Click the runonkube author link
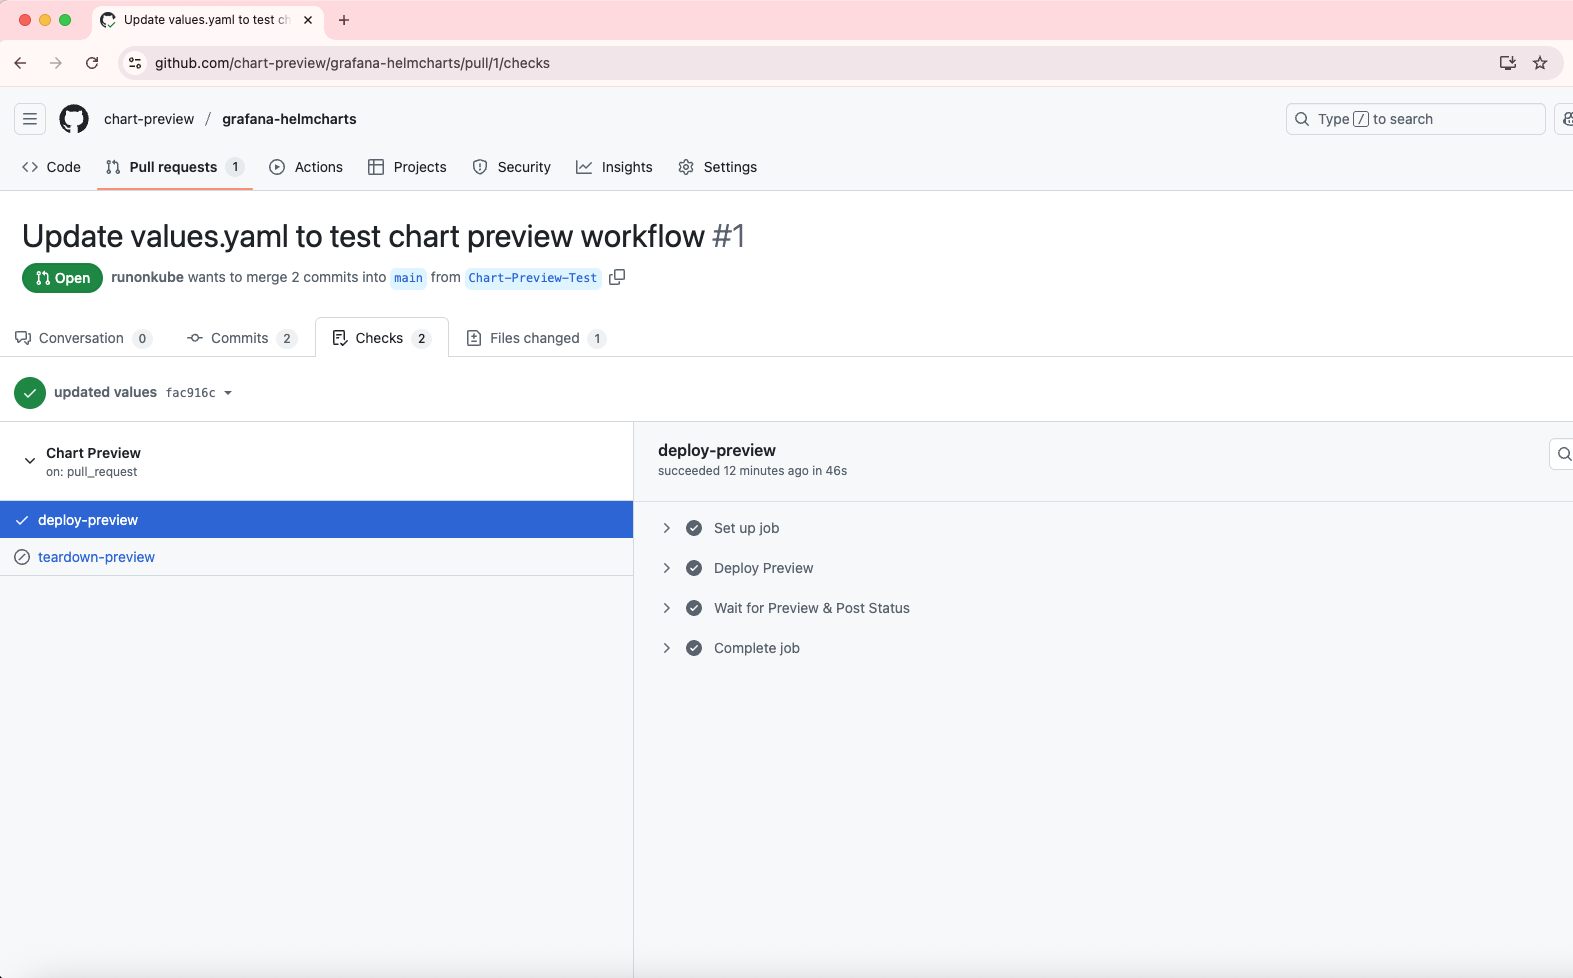1573x978 pixels. click(x=147, y=277)
